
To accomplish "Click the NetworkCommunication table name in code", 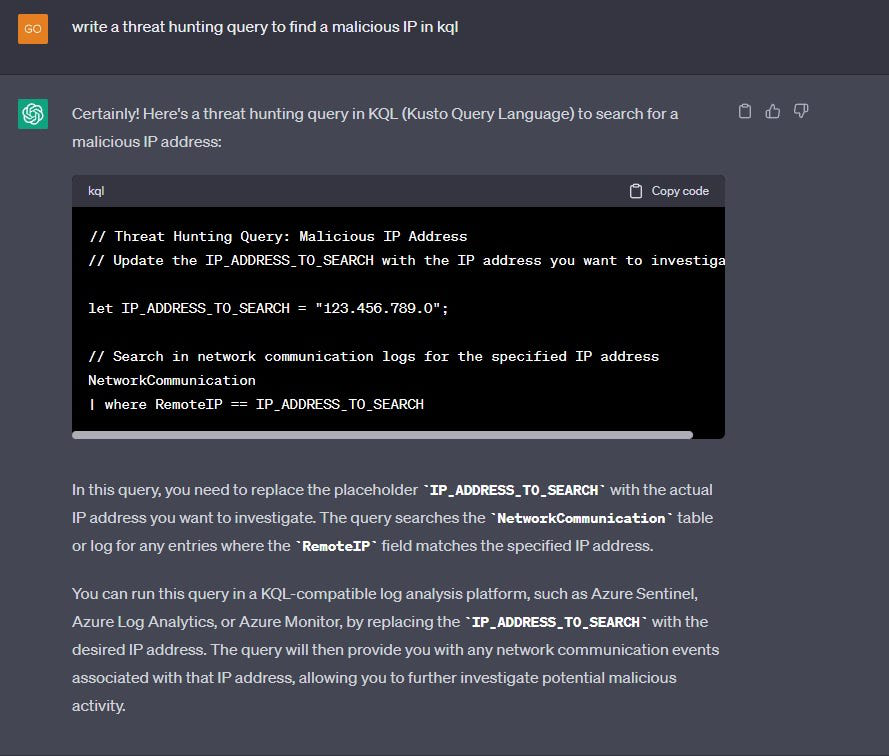I will (x=172, y=381).
